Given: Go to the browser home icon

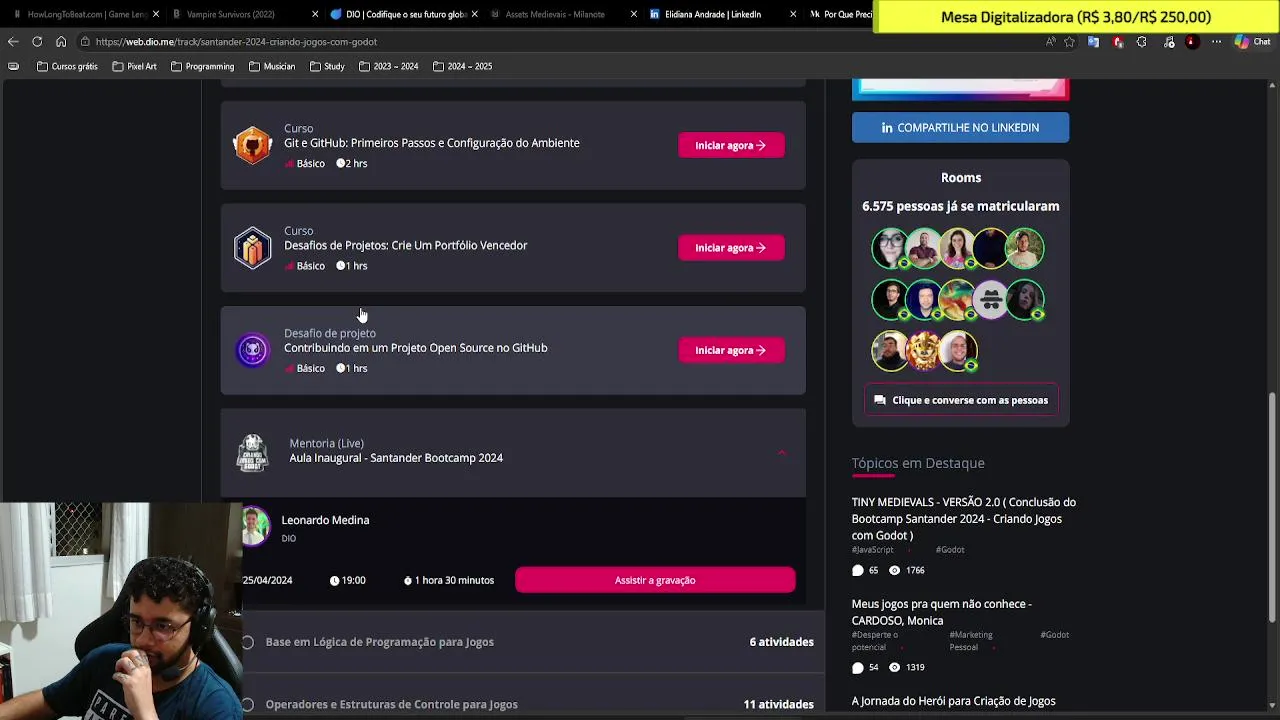Looking at the screenshot, I should 61,42.
